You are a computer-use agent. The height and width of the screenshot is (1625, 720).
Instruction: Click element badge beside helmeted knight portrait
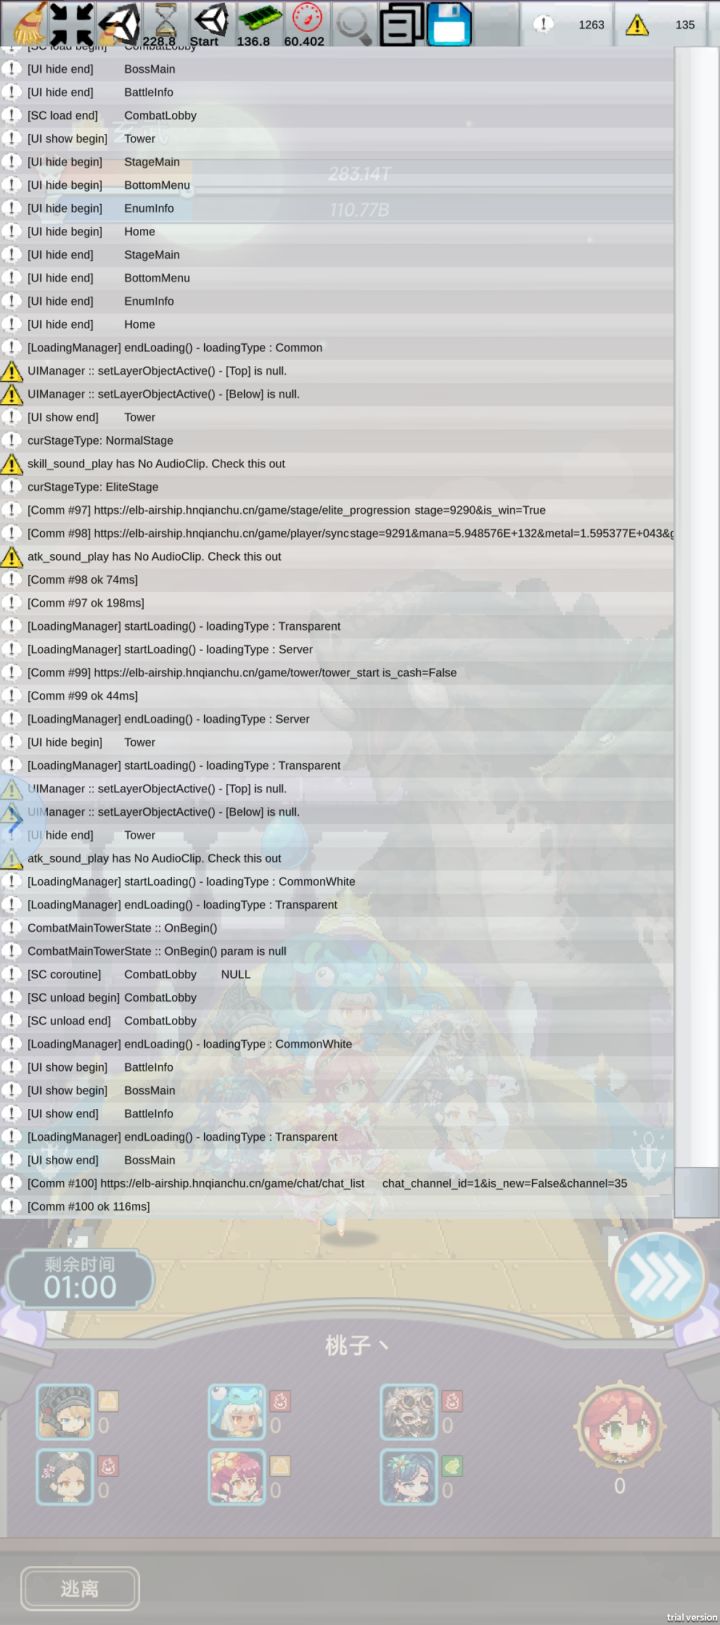click(x=108, y=1400)
